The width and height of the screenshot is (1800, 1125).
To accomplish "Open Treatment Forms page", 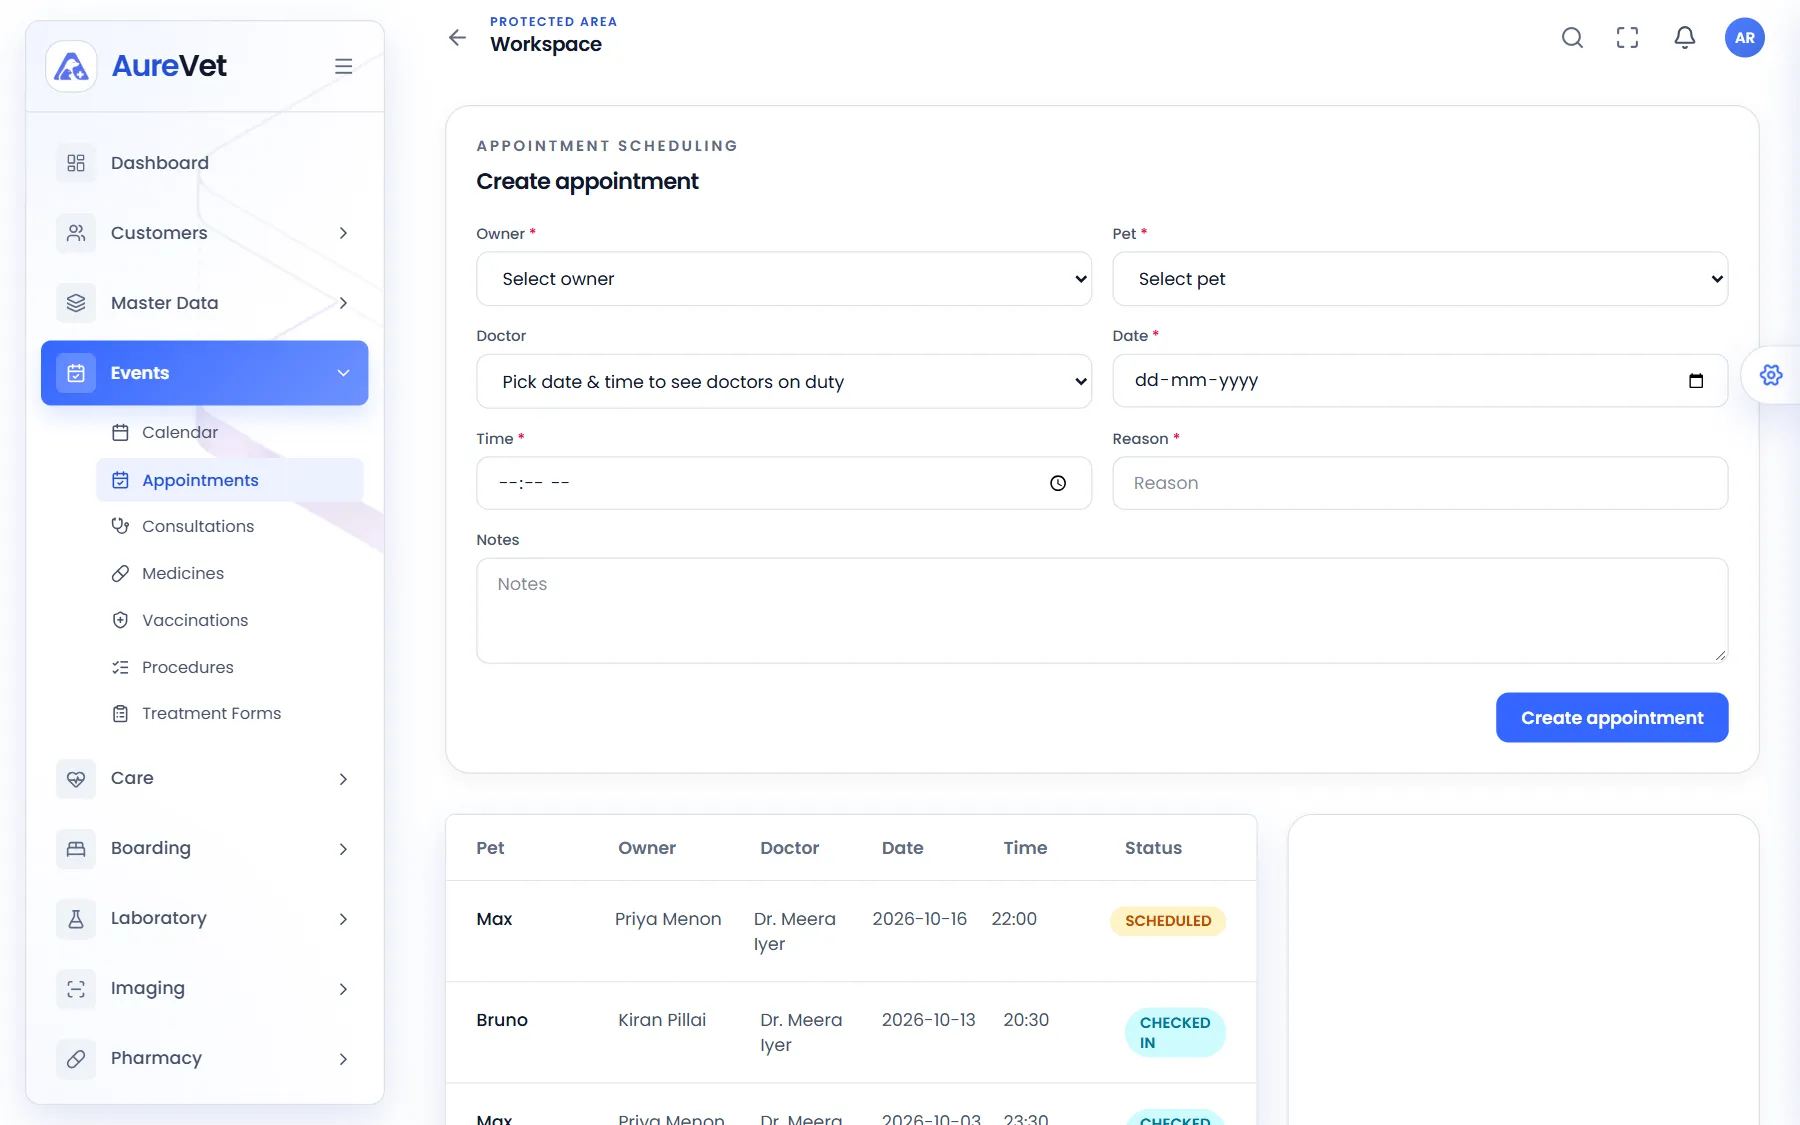I will click(x=230, y=713).
